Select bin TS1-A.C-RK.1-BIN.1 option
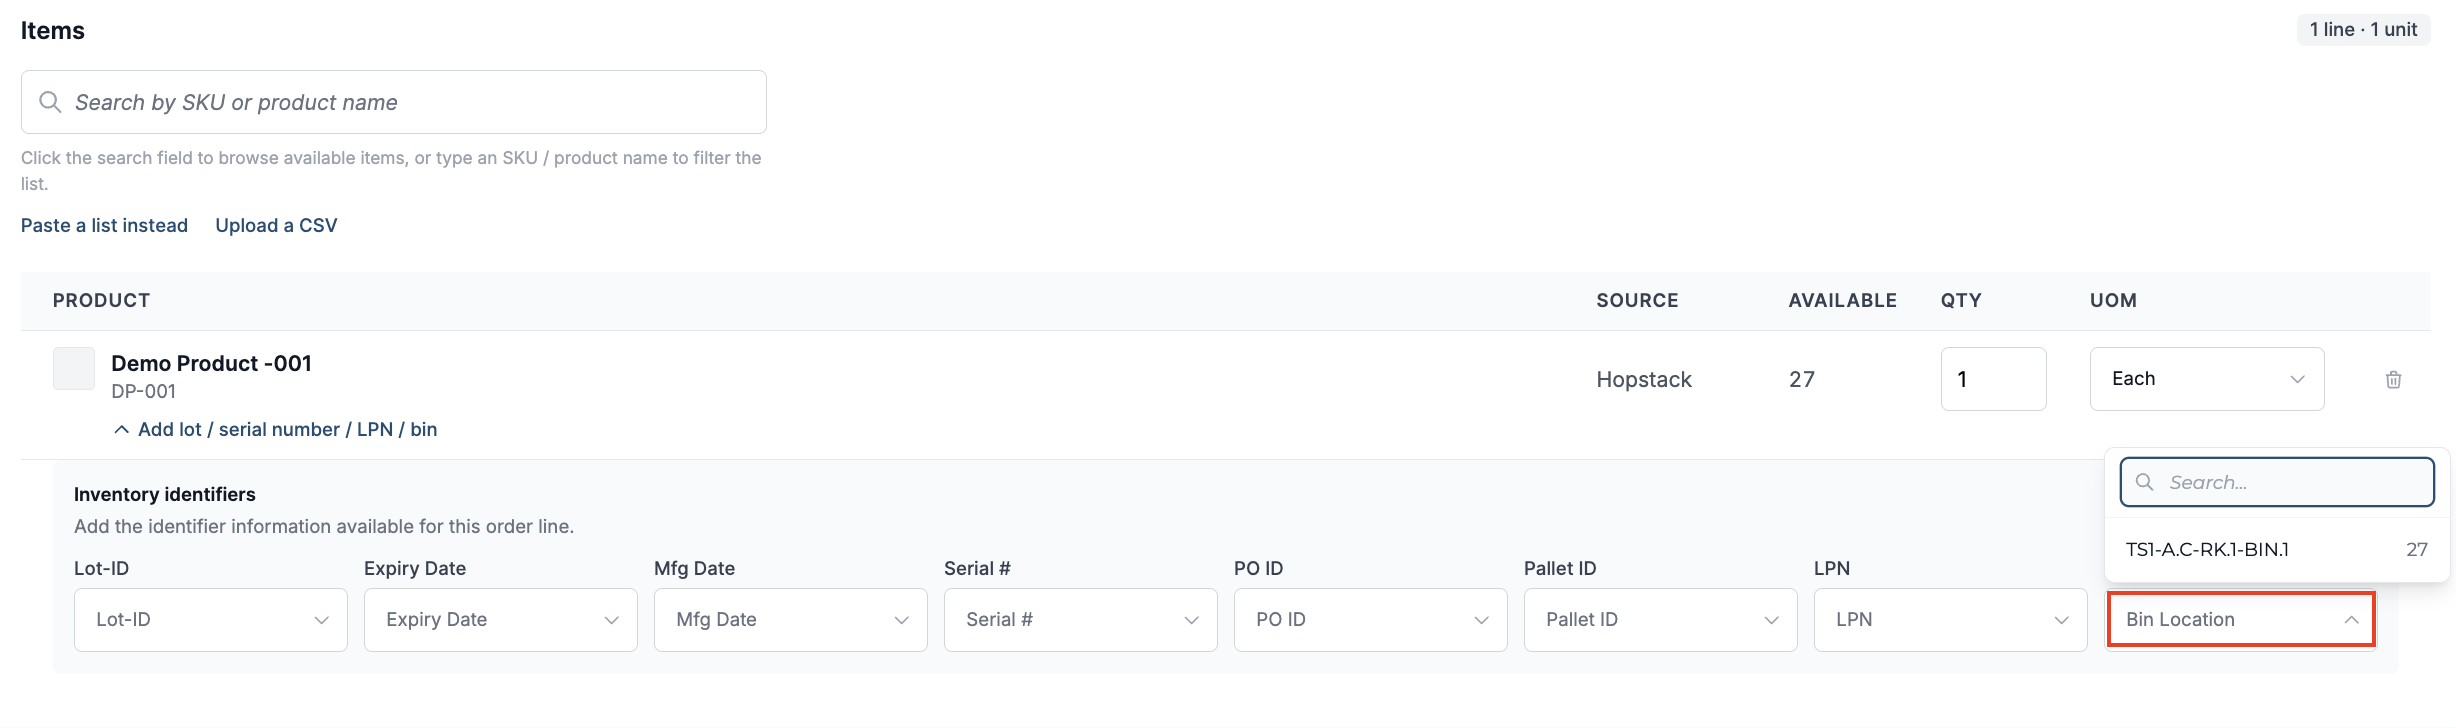 click(2277, 549)
